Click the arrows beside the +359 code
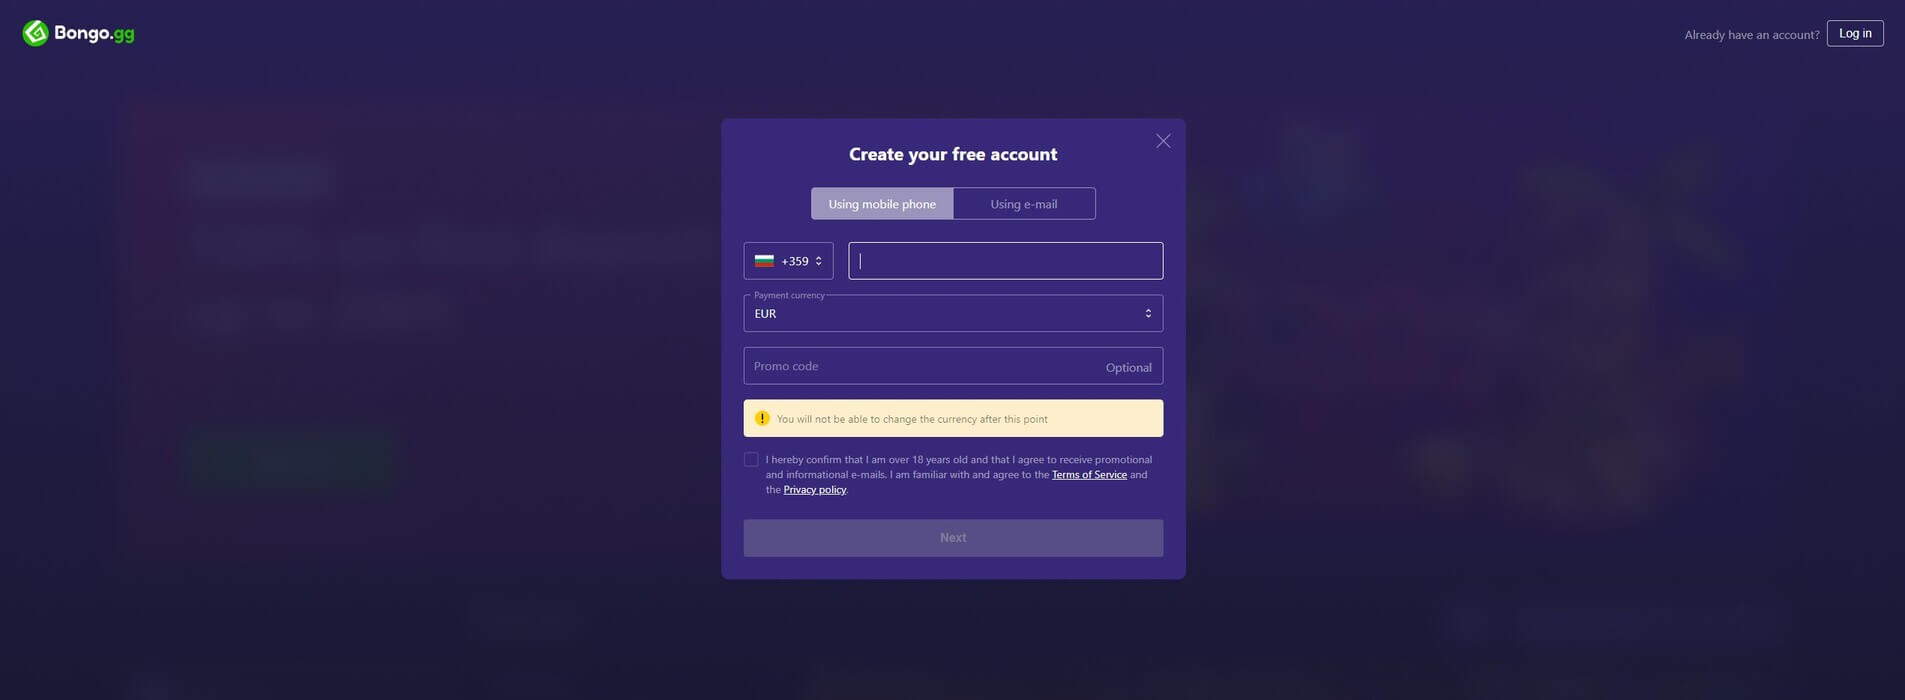The width and height of the screenshot is (1905, 700). [818, 261]
